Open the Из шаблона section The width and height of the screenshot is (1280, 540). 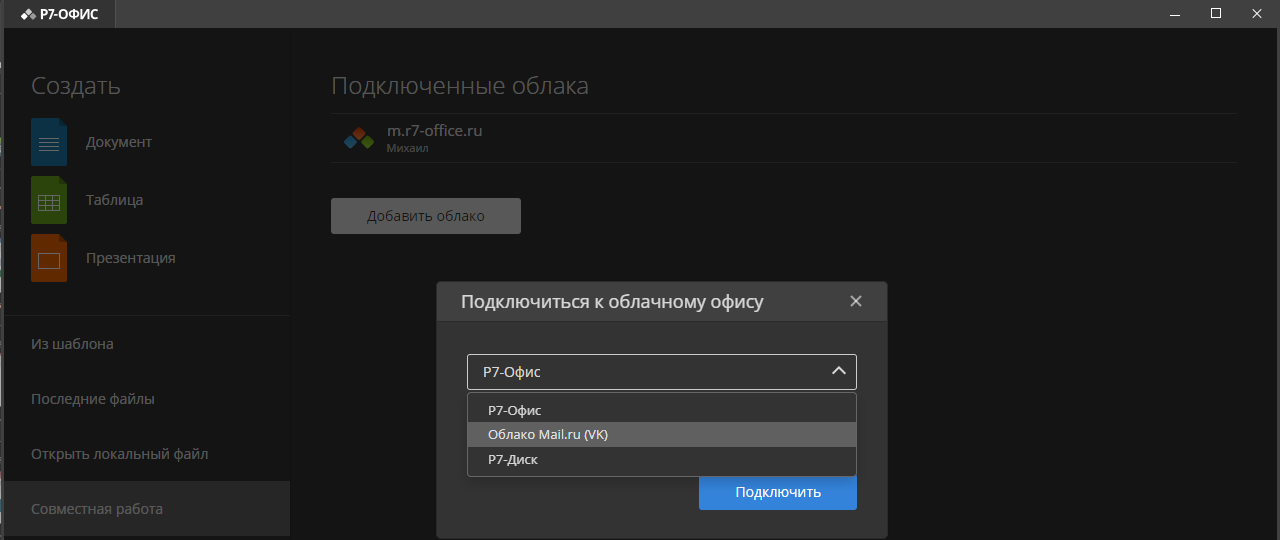(x=146, y=344)
